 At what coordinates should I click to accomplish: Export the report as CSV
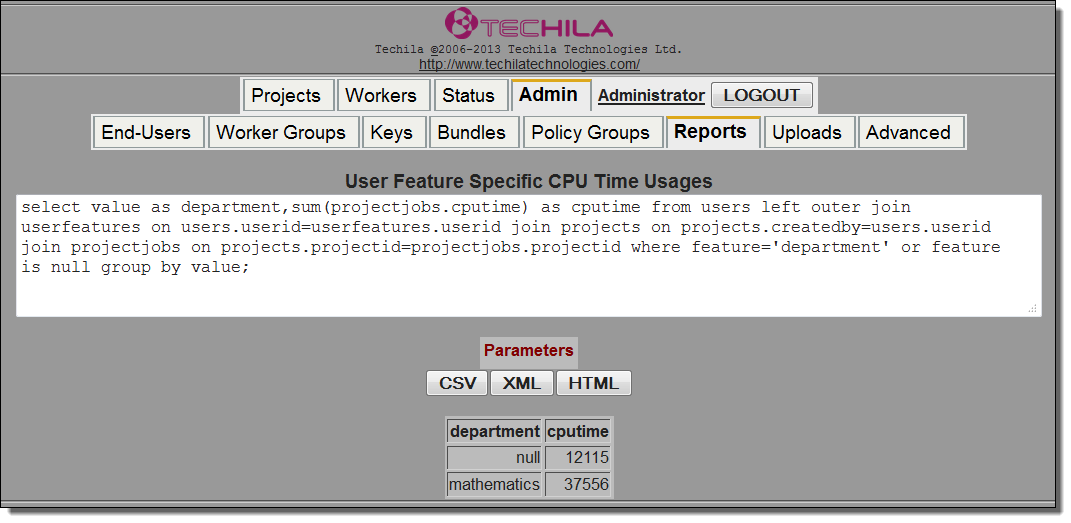pyautogui.click(x=457, y=383)
